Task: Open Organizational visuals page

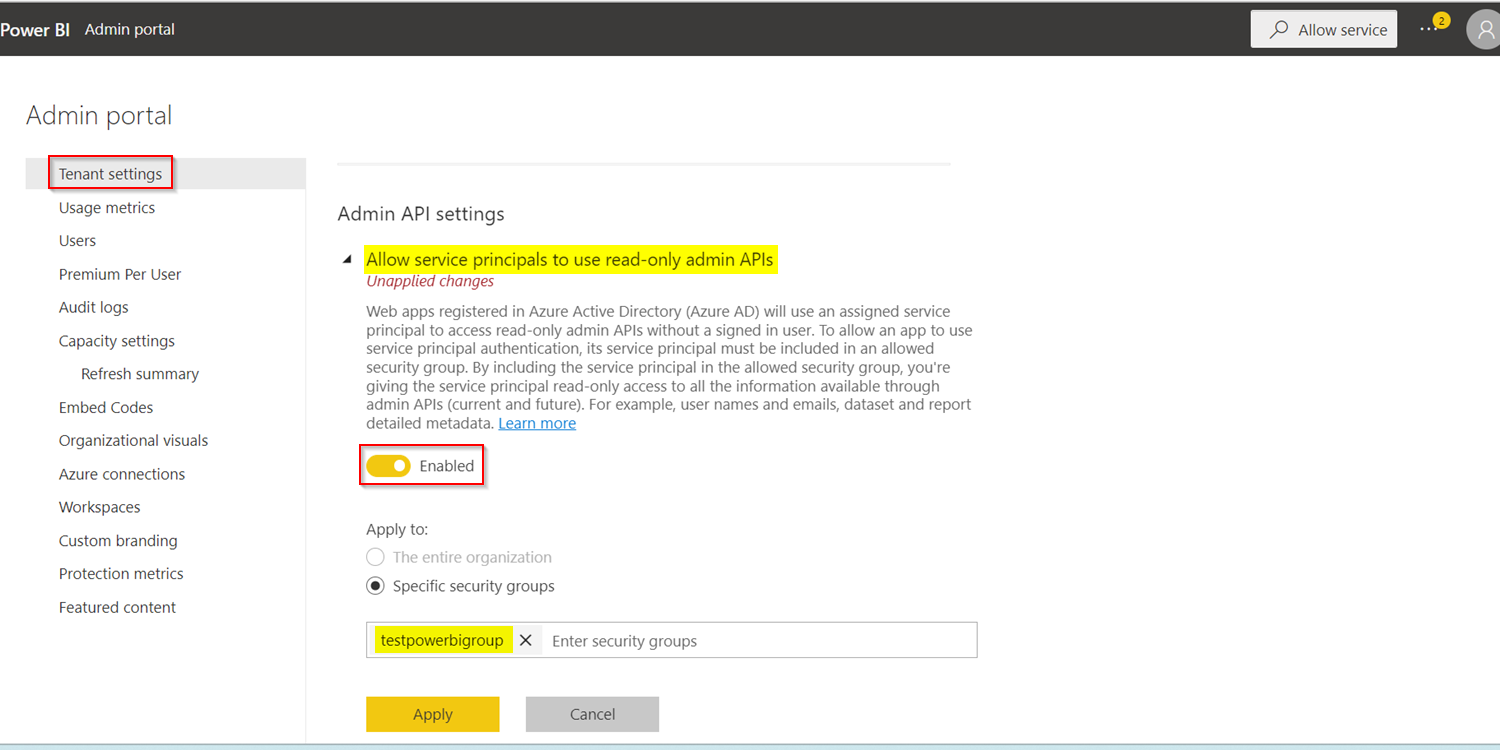Action: 133,440
